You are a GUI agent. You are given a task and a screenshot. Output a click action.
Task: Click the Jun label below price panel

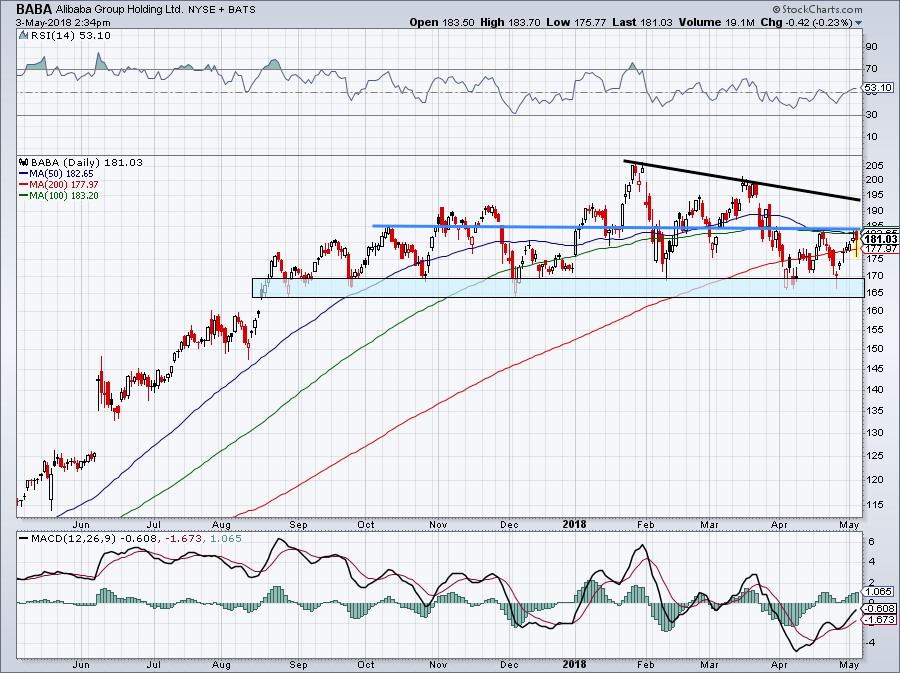(x=82, y=524)
